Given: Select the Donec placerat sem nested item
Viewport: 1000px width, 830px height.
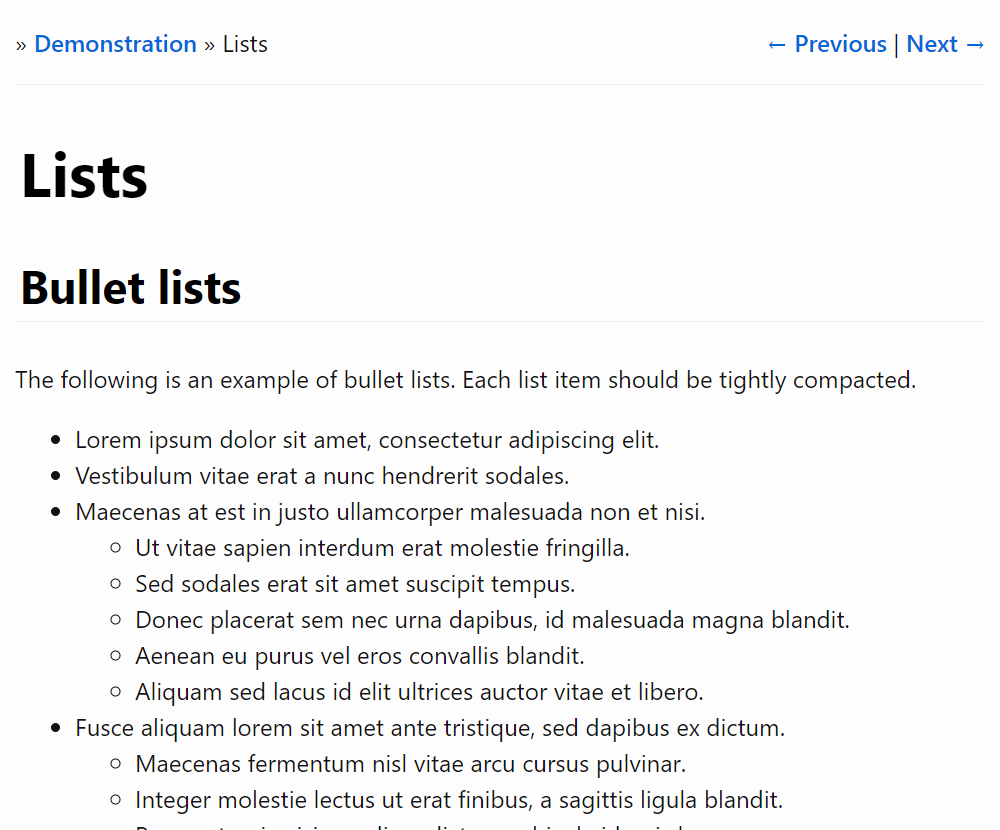Looking at the screenshot, I should pyautogui.click(x=492, y=620).
